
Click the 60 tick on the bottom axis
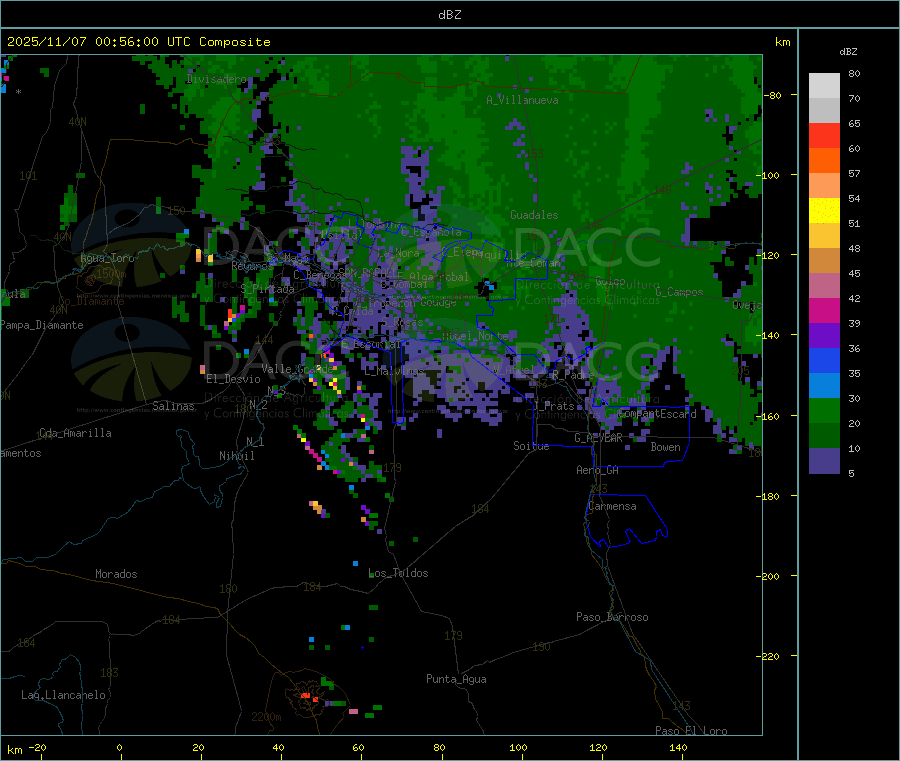359,748
